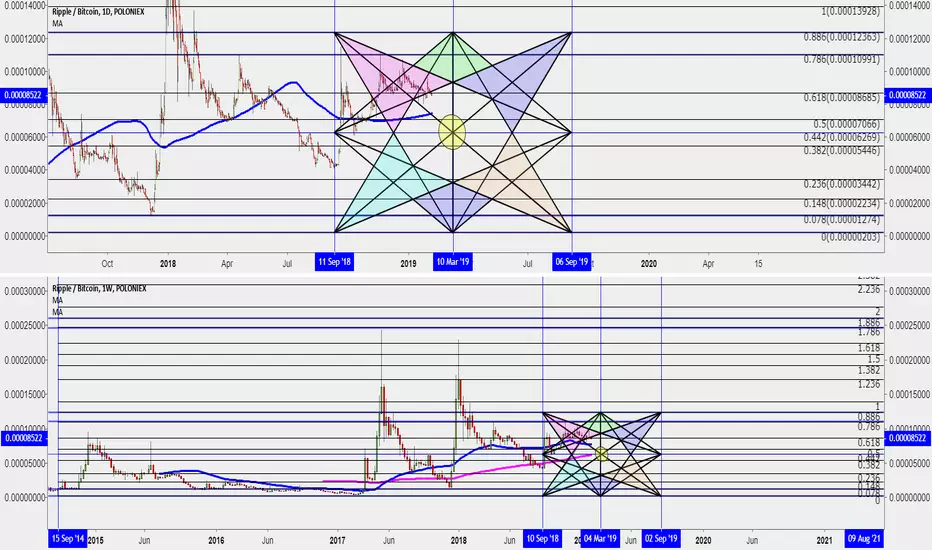Select the '09 Aug '21' date marker
Screen dimensions: 932x550
pos(864,539)
